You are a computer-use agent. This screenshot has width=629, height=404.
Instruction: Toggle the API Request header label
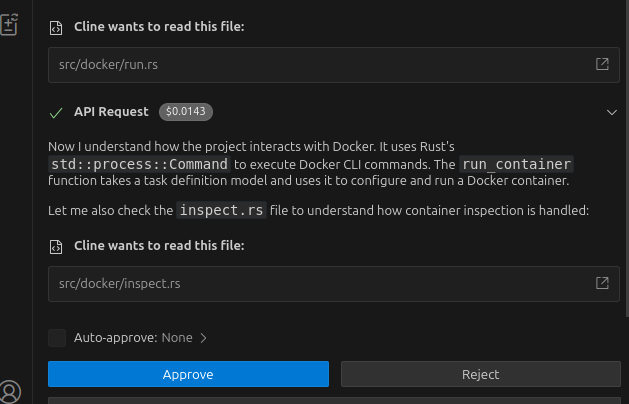point(111,112)
